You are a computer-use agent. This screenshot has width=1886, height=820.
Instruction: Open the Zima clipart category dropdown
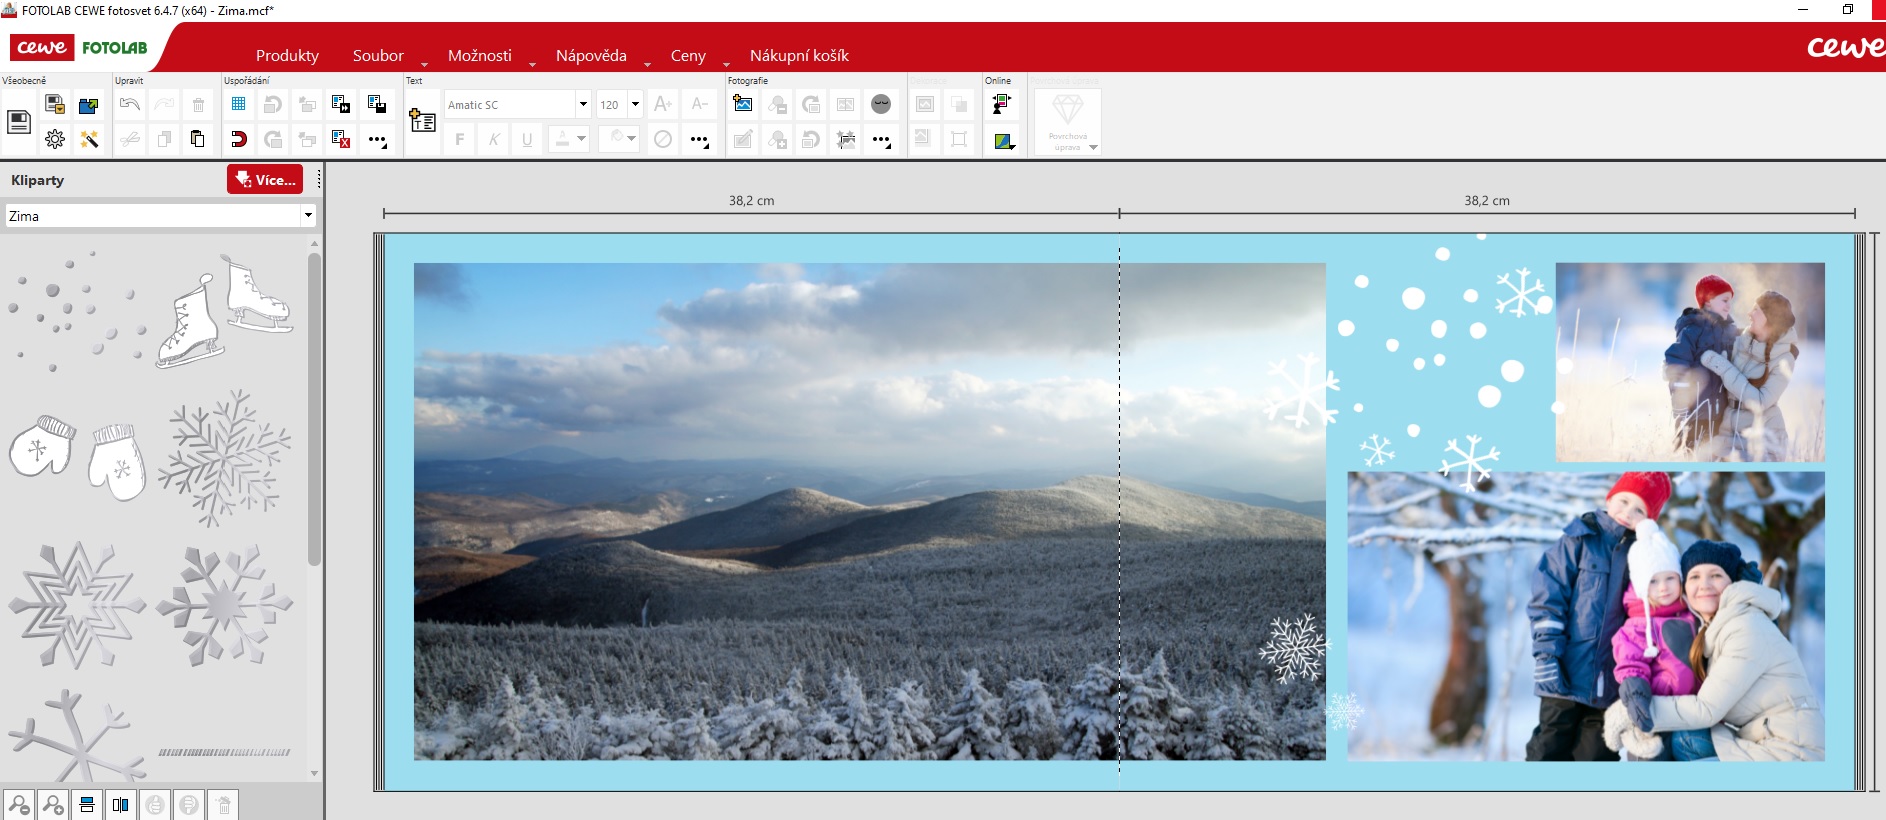308,215
